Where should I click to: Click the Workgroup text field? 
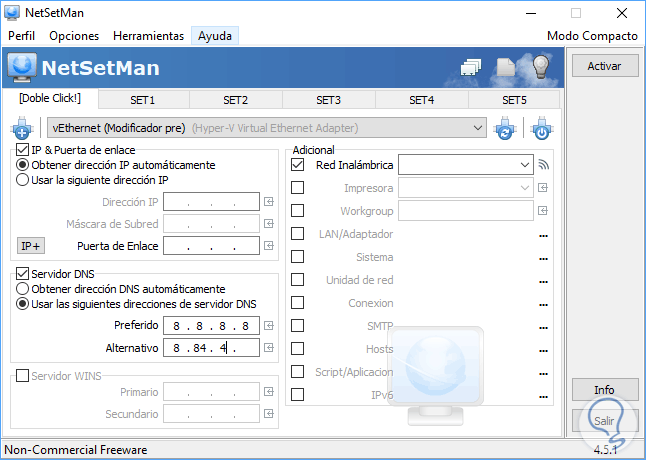(x=466, y=211)
